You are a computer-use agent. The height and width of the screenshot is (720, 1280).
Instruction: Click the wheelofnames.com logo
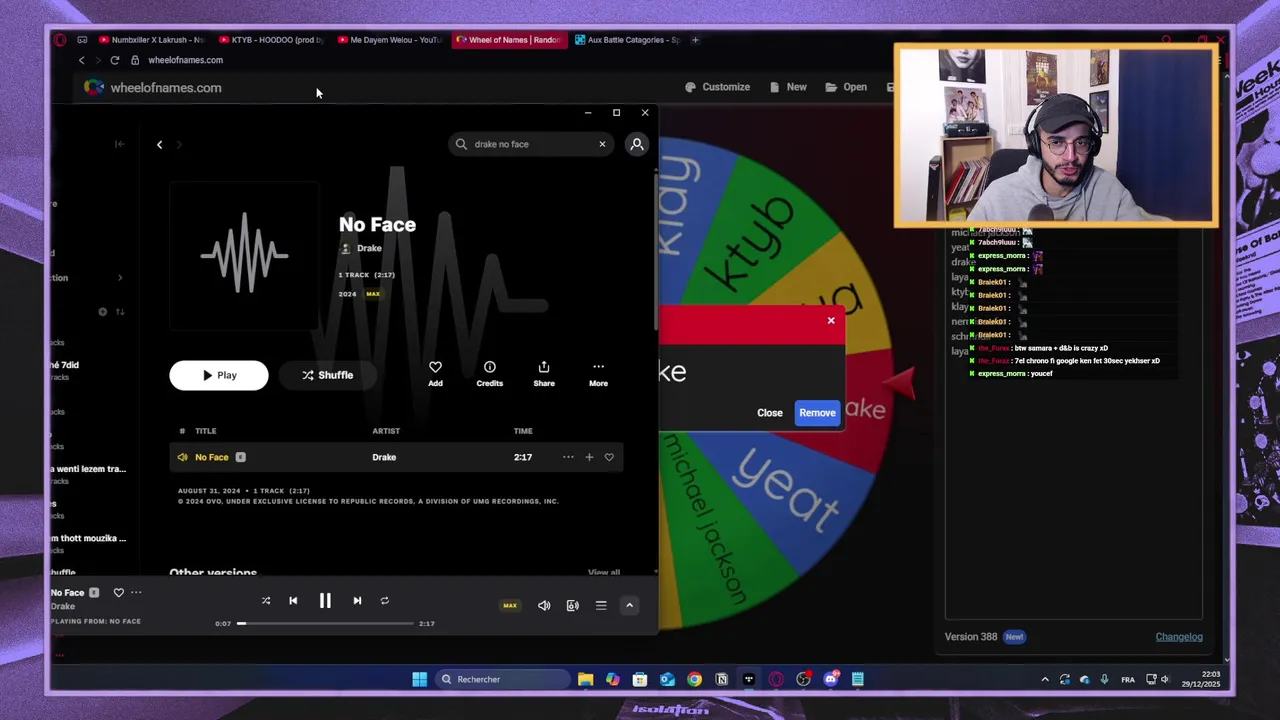tap(153, 88)
